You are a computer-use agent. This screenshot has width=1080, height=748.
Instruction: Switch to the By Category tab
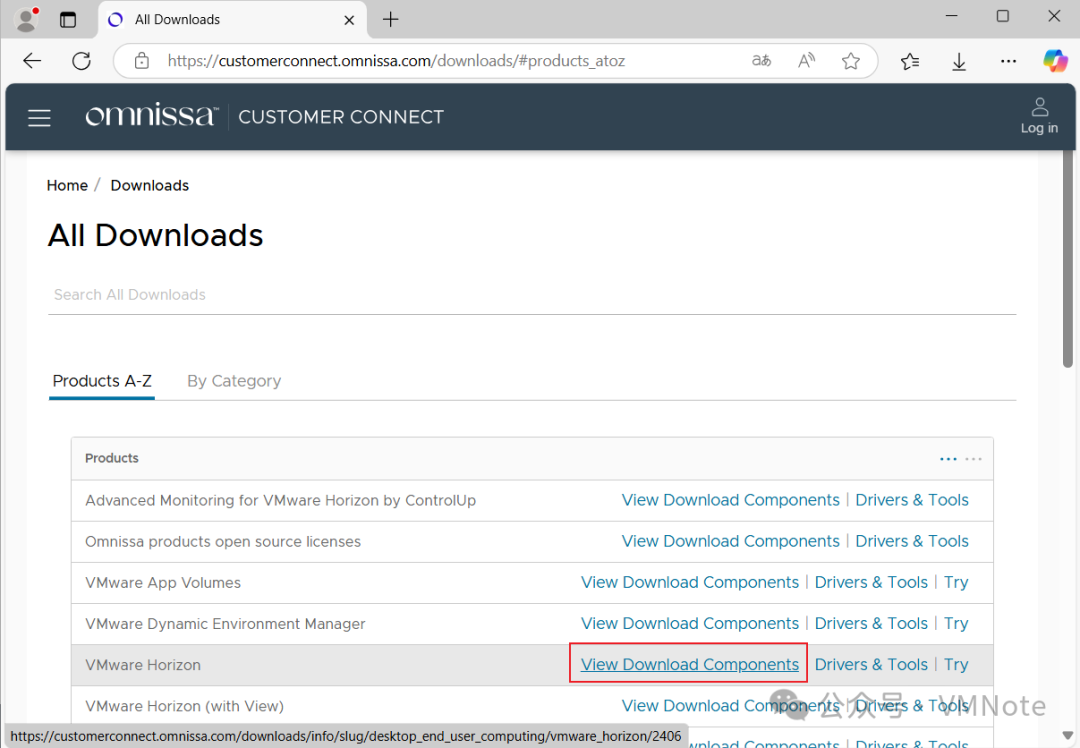(x=234, y=381)
